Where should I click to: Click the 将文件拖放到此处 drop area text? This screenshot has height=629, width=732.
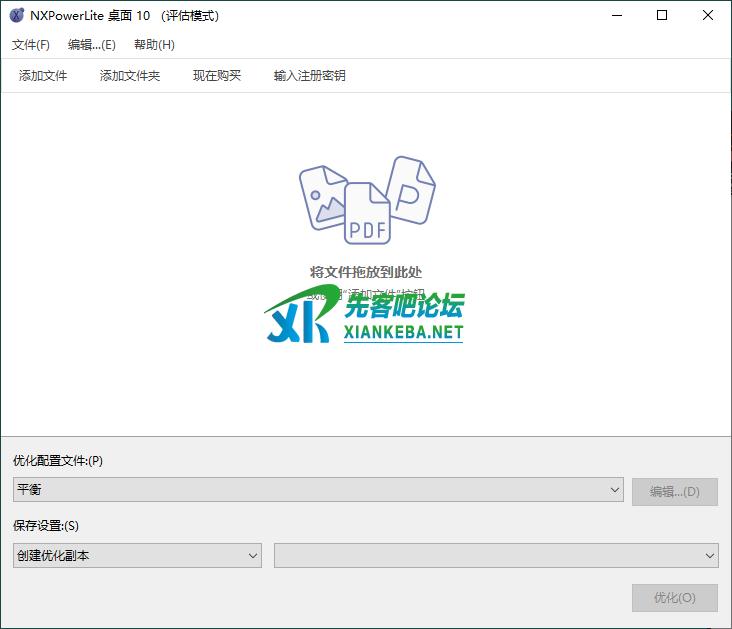[366, 272]
